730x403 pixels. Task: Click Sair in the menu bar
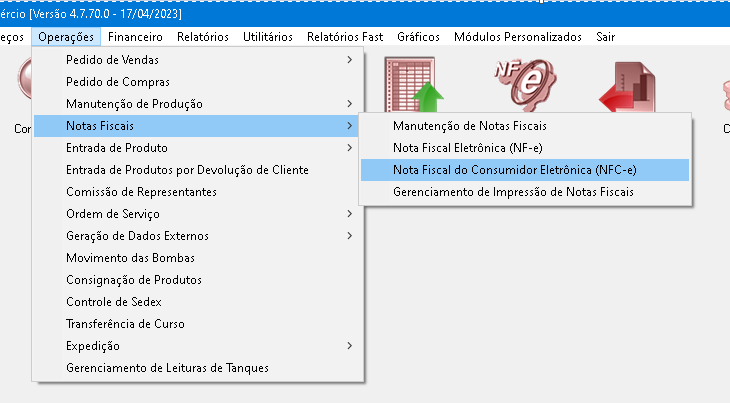point(606,37)
